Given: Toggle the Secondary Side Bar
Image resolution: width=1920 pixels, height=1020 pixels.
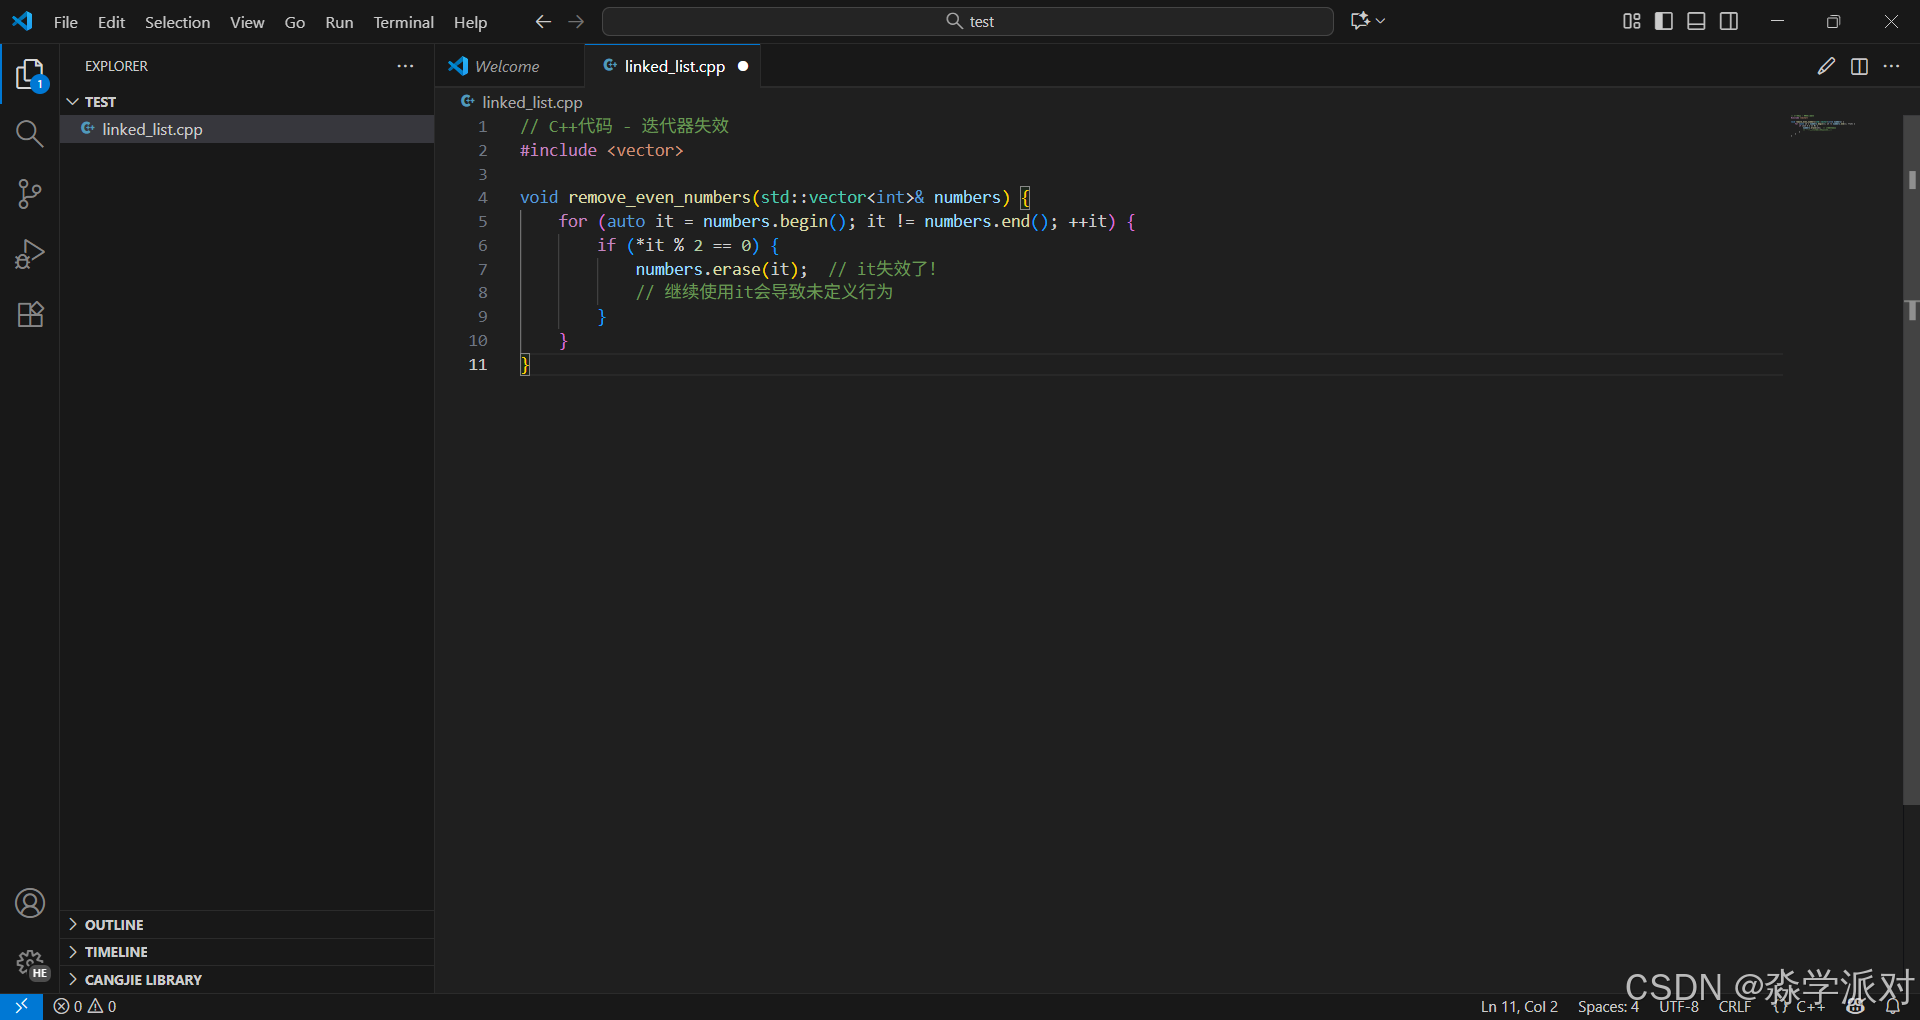Looking at the screenshot, I should [x=1729, y=21].
